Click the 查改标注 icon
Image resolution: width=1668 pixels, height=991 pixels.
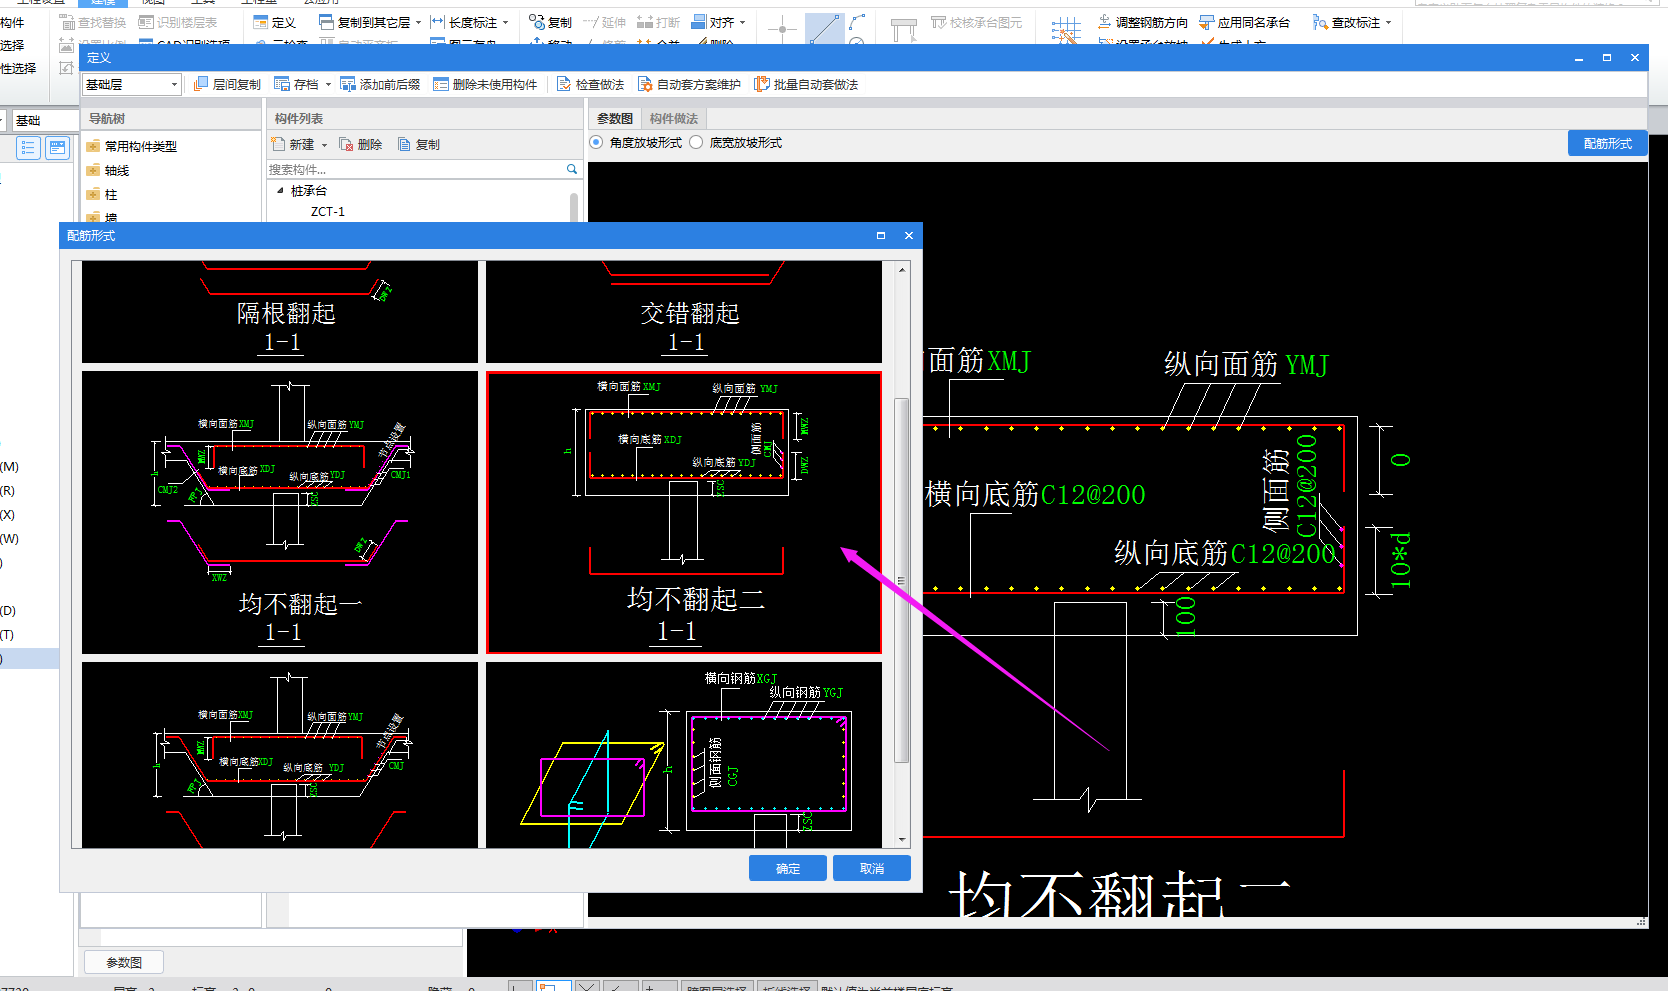coord(1320,22)
